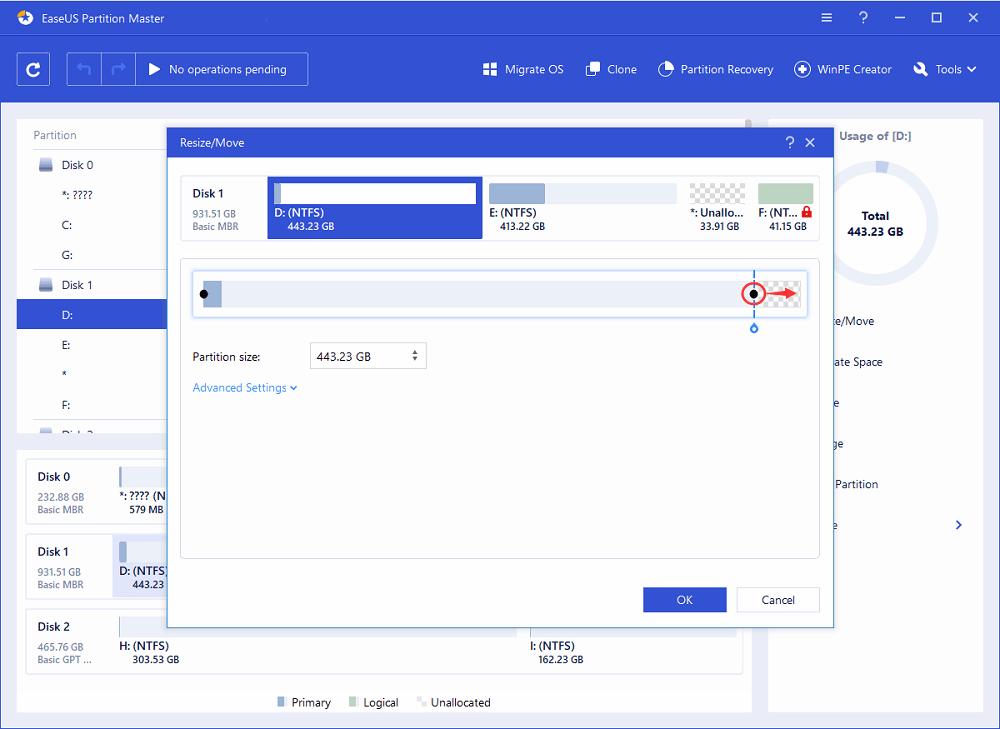Select G: in the partition list
The image size is (1000, 729).
coord(67,255)
